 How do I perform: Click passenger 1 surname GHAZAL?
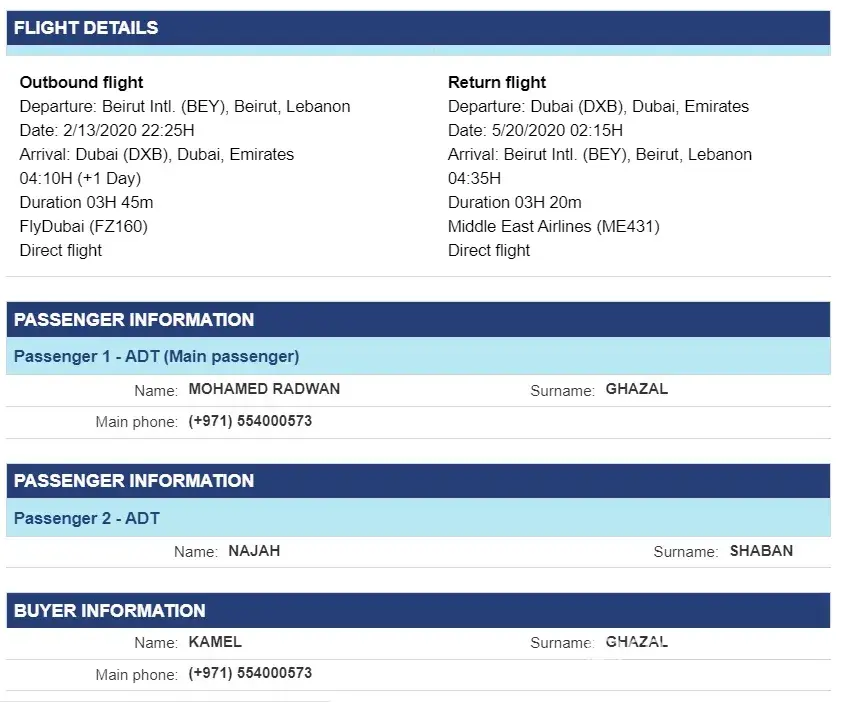[x=636, y=389]
